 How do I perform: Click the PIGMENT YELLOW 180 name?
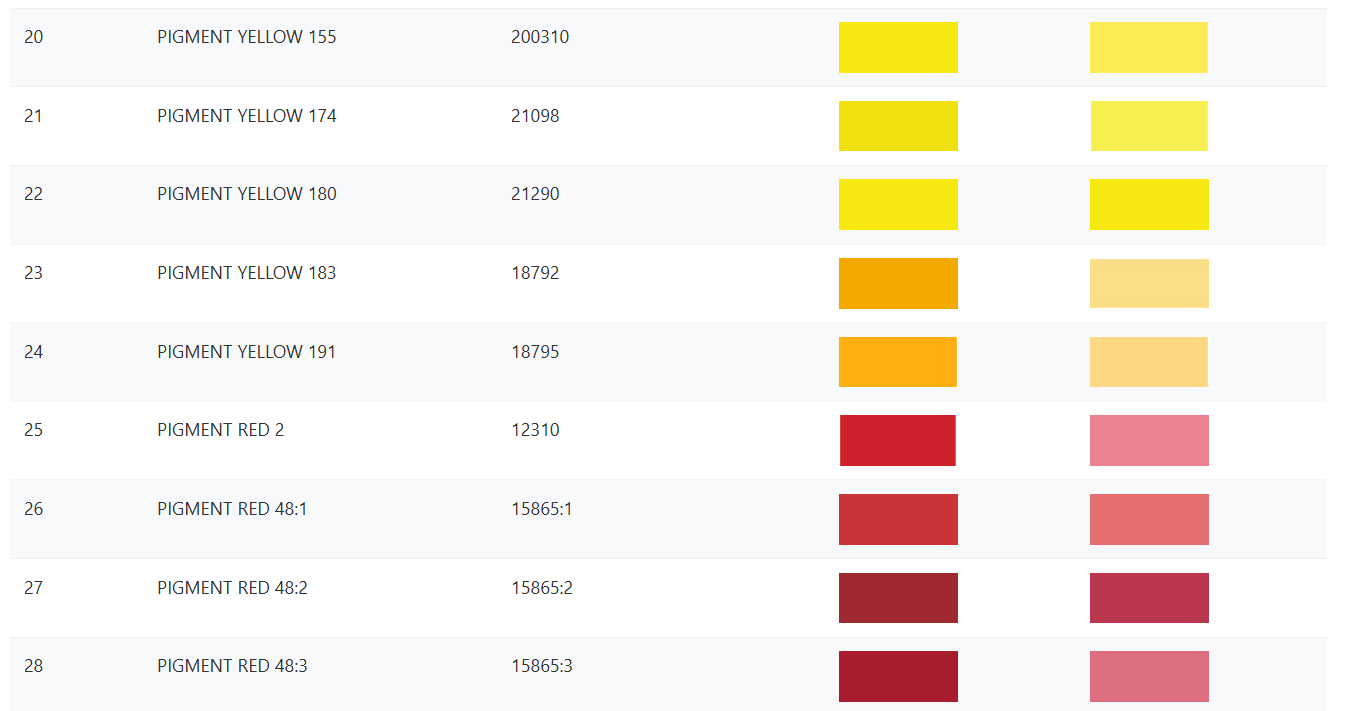pos(247,194)
